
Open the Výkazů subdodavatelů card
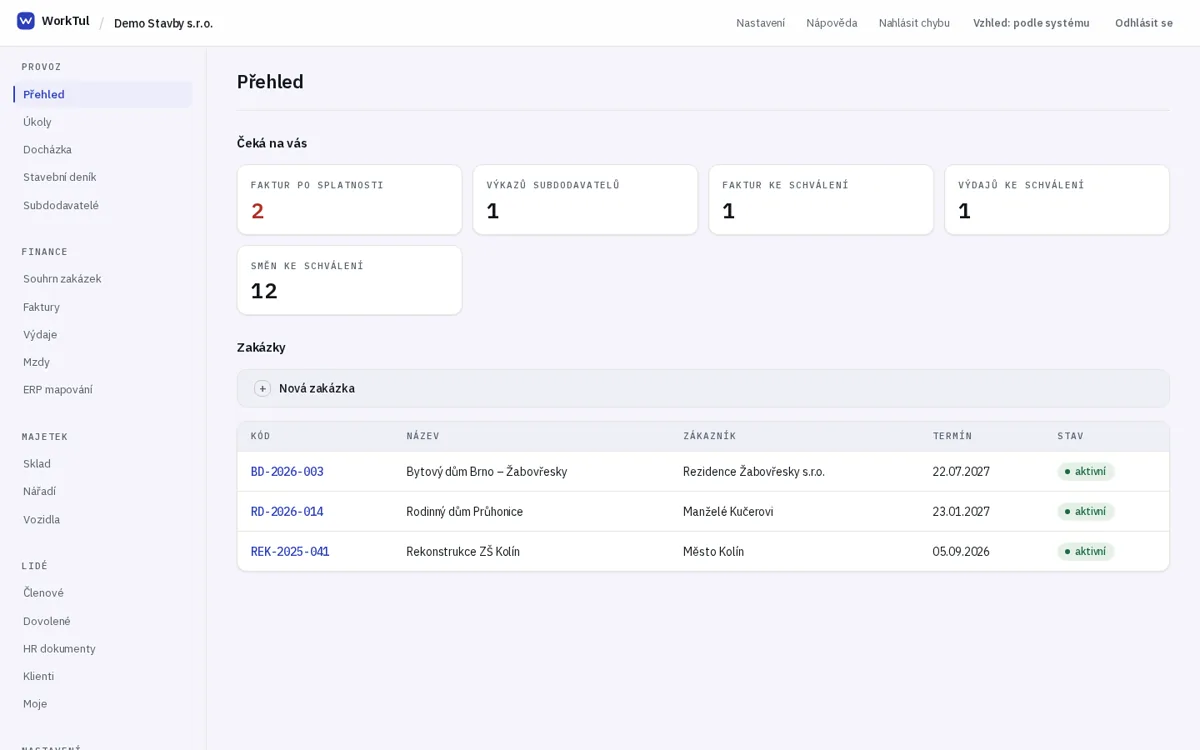585,200
